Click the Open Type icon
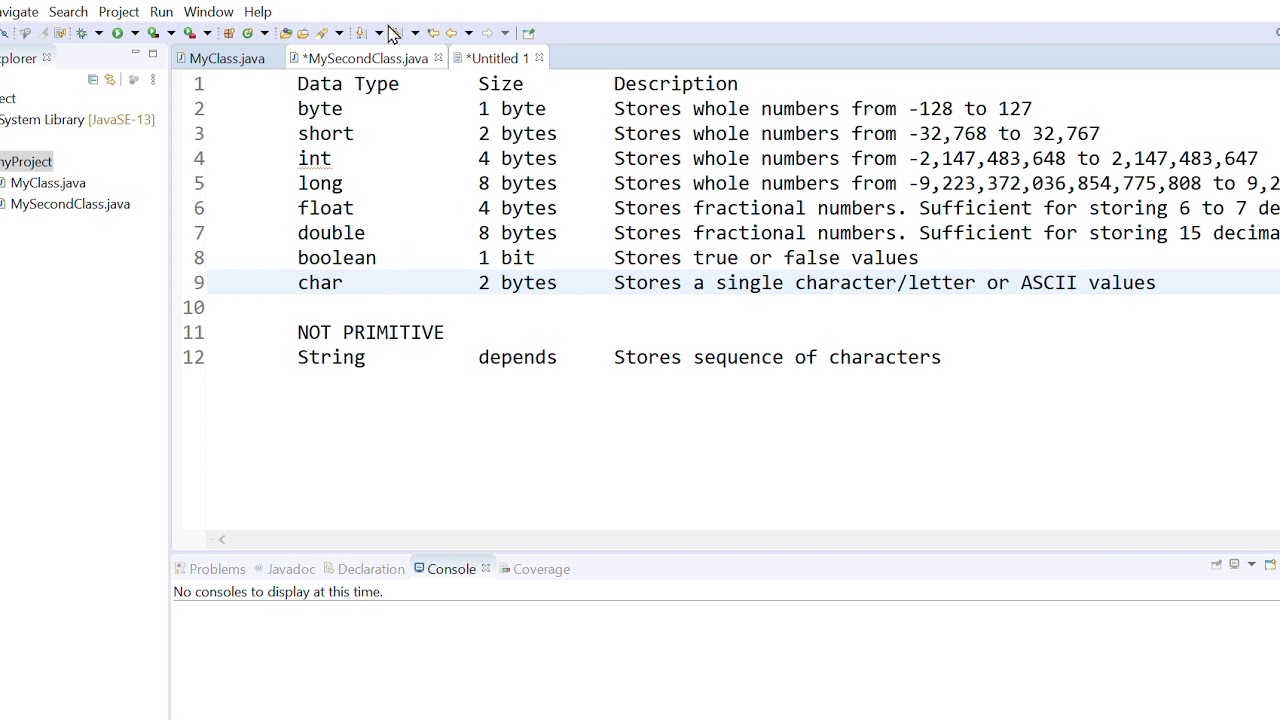1280x720 pixels. pyautogui.click(x=285, y=33)
